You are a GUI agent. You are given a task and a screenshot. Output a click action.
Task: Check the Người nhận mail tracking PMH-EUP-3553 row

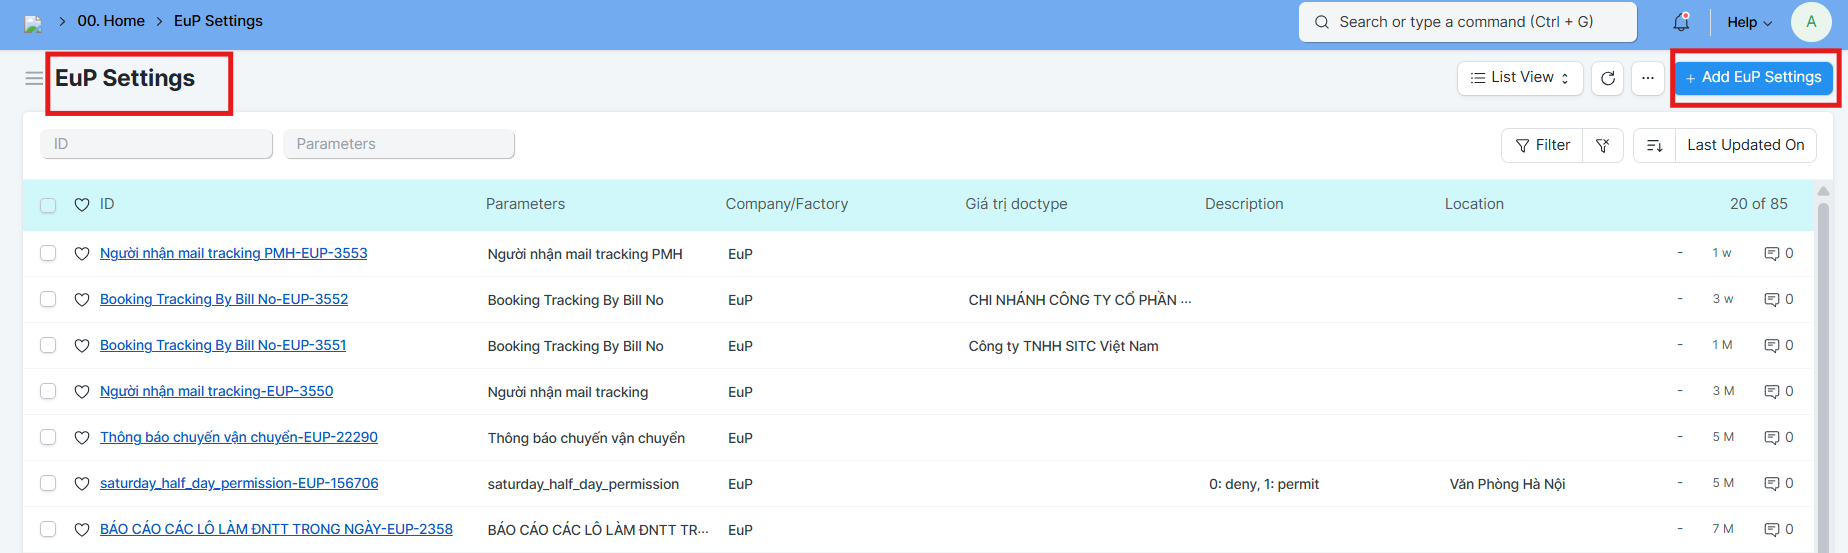click(48, 254)
